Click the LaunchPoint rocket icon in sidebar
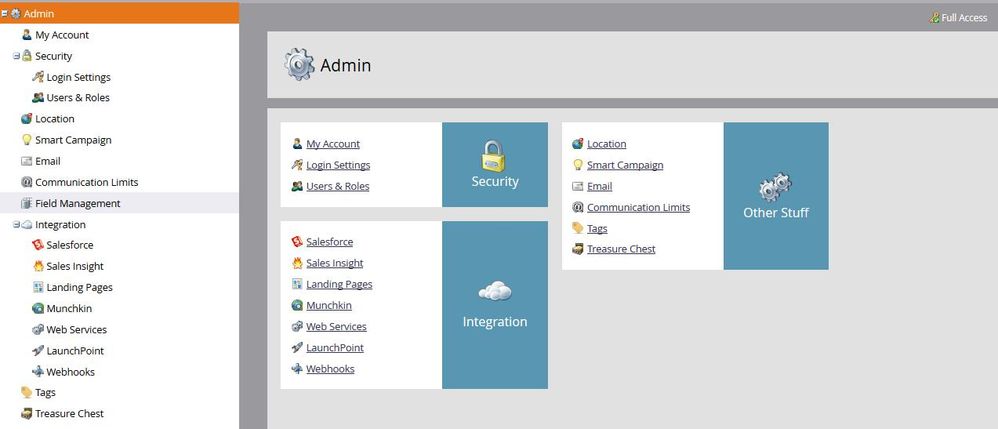Viewport: 998px width, 429px height. (x=38, y=351)
